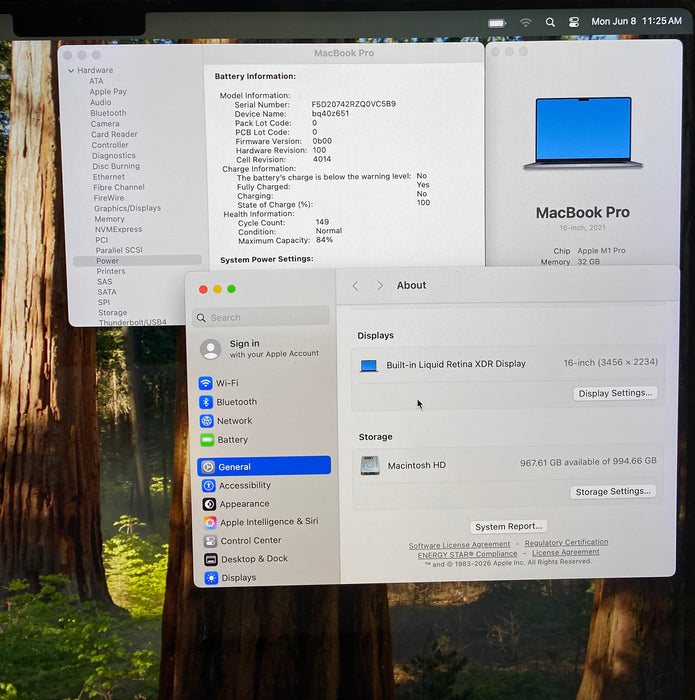Open Spotlight search in the menu bar
Image resolution: width=695 pixels, height=700 pixels.
[550, 22]
